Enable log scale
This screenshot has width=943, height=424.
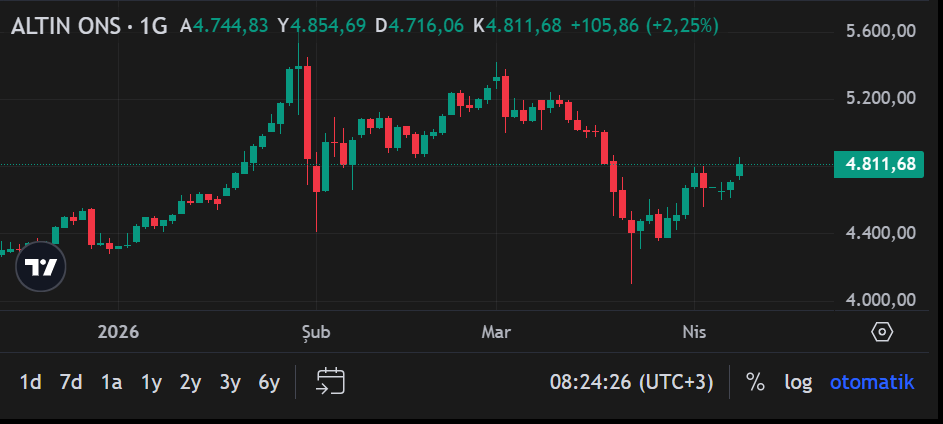(x=798, y=382)
